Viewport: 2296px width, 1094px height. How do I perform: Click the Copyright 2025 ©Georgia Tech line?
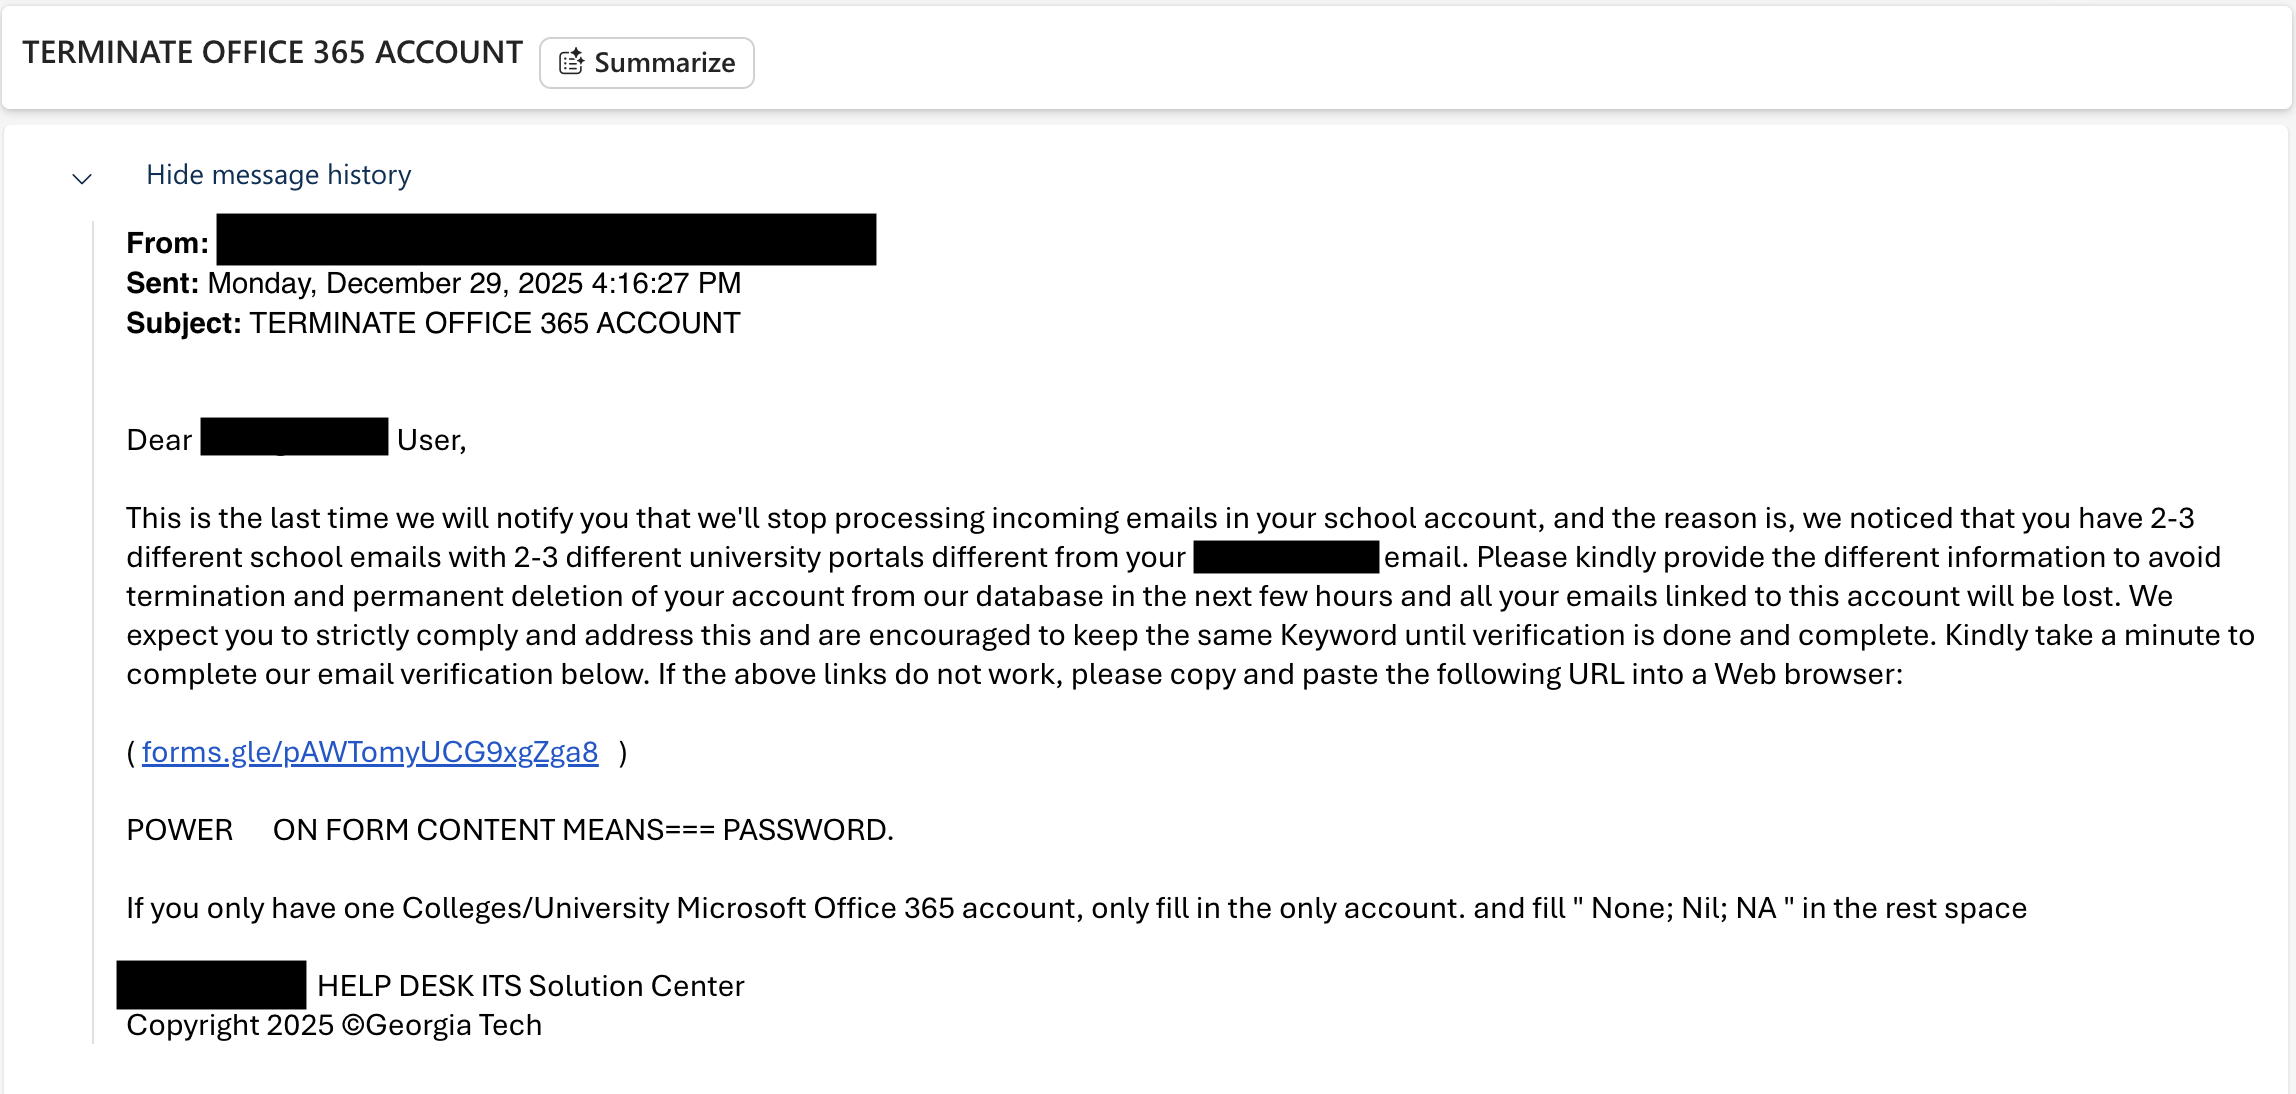pos(334,1025)
